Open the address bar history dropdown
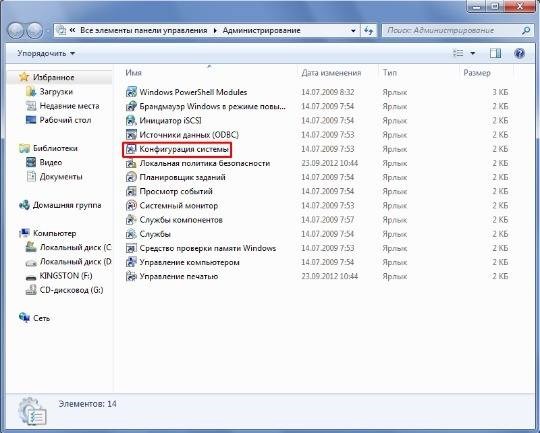This screenshot has width=540, height=433. pyautogui.click(x=353, y=31)
